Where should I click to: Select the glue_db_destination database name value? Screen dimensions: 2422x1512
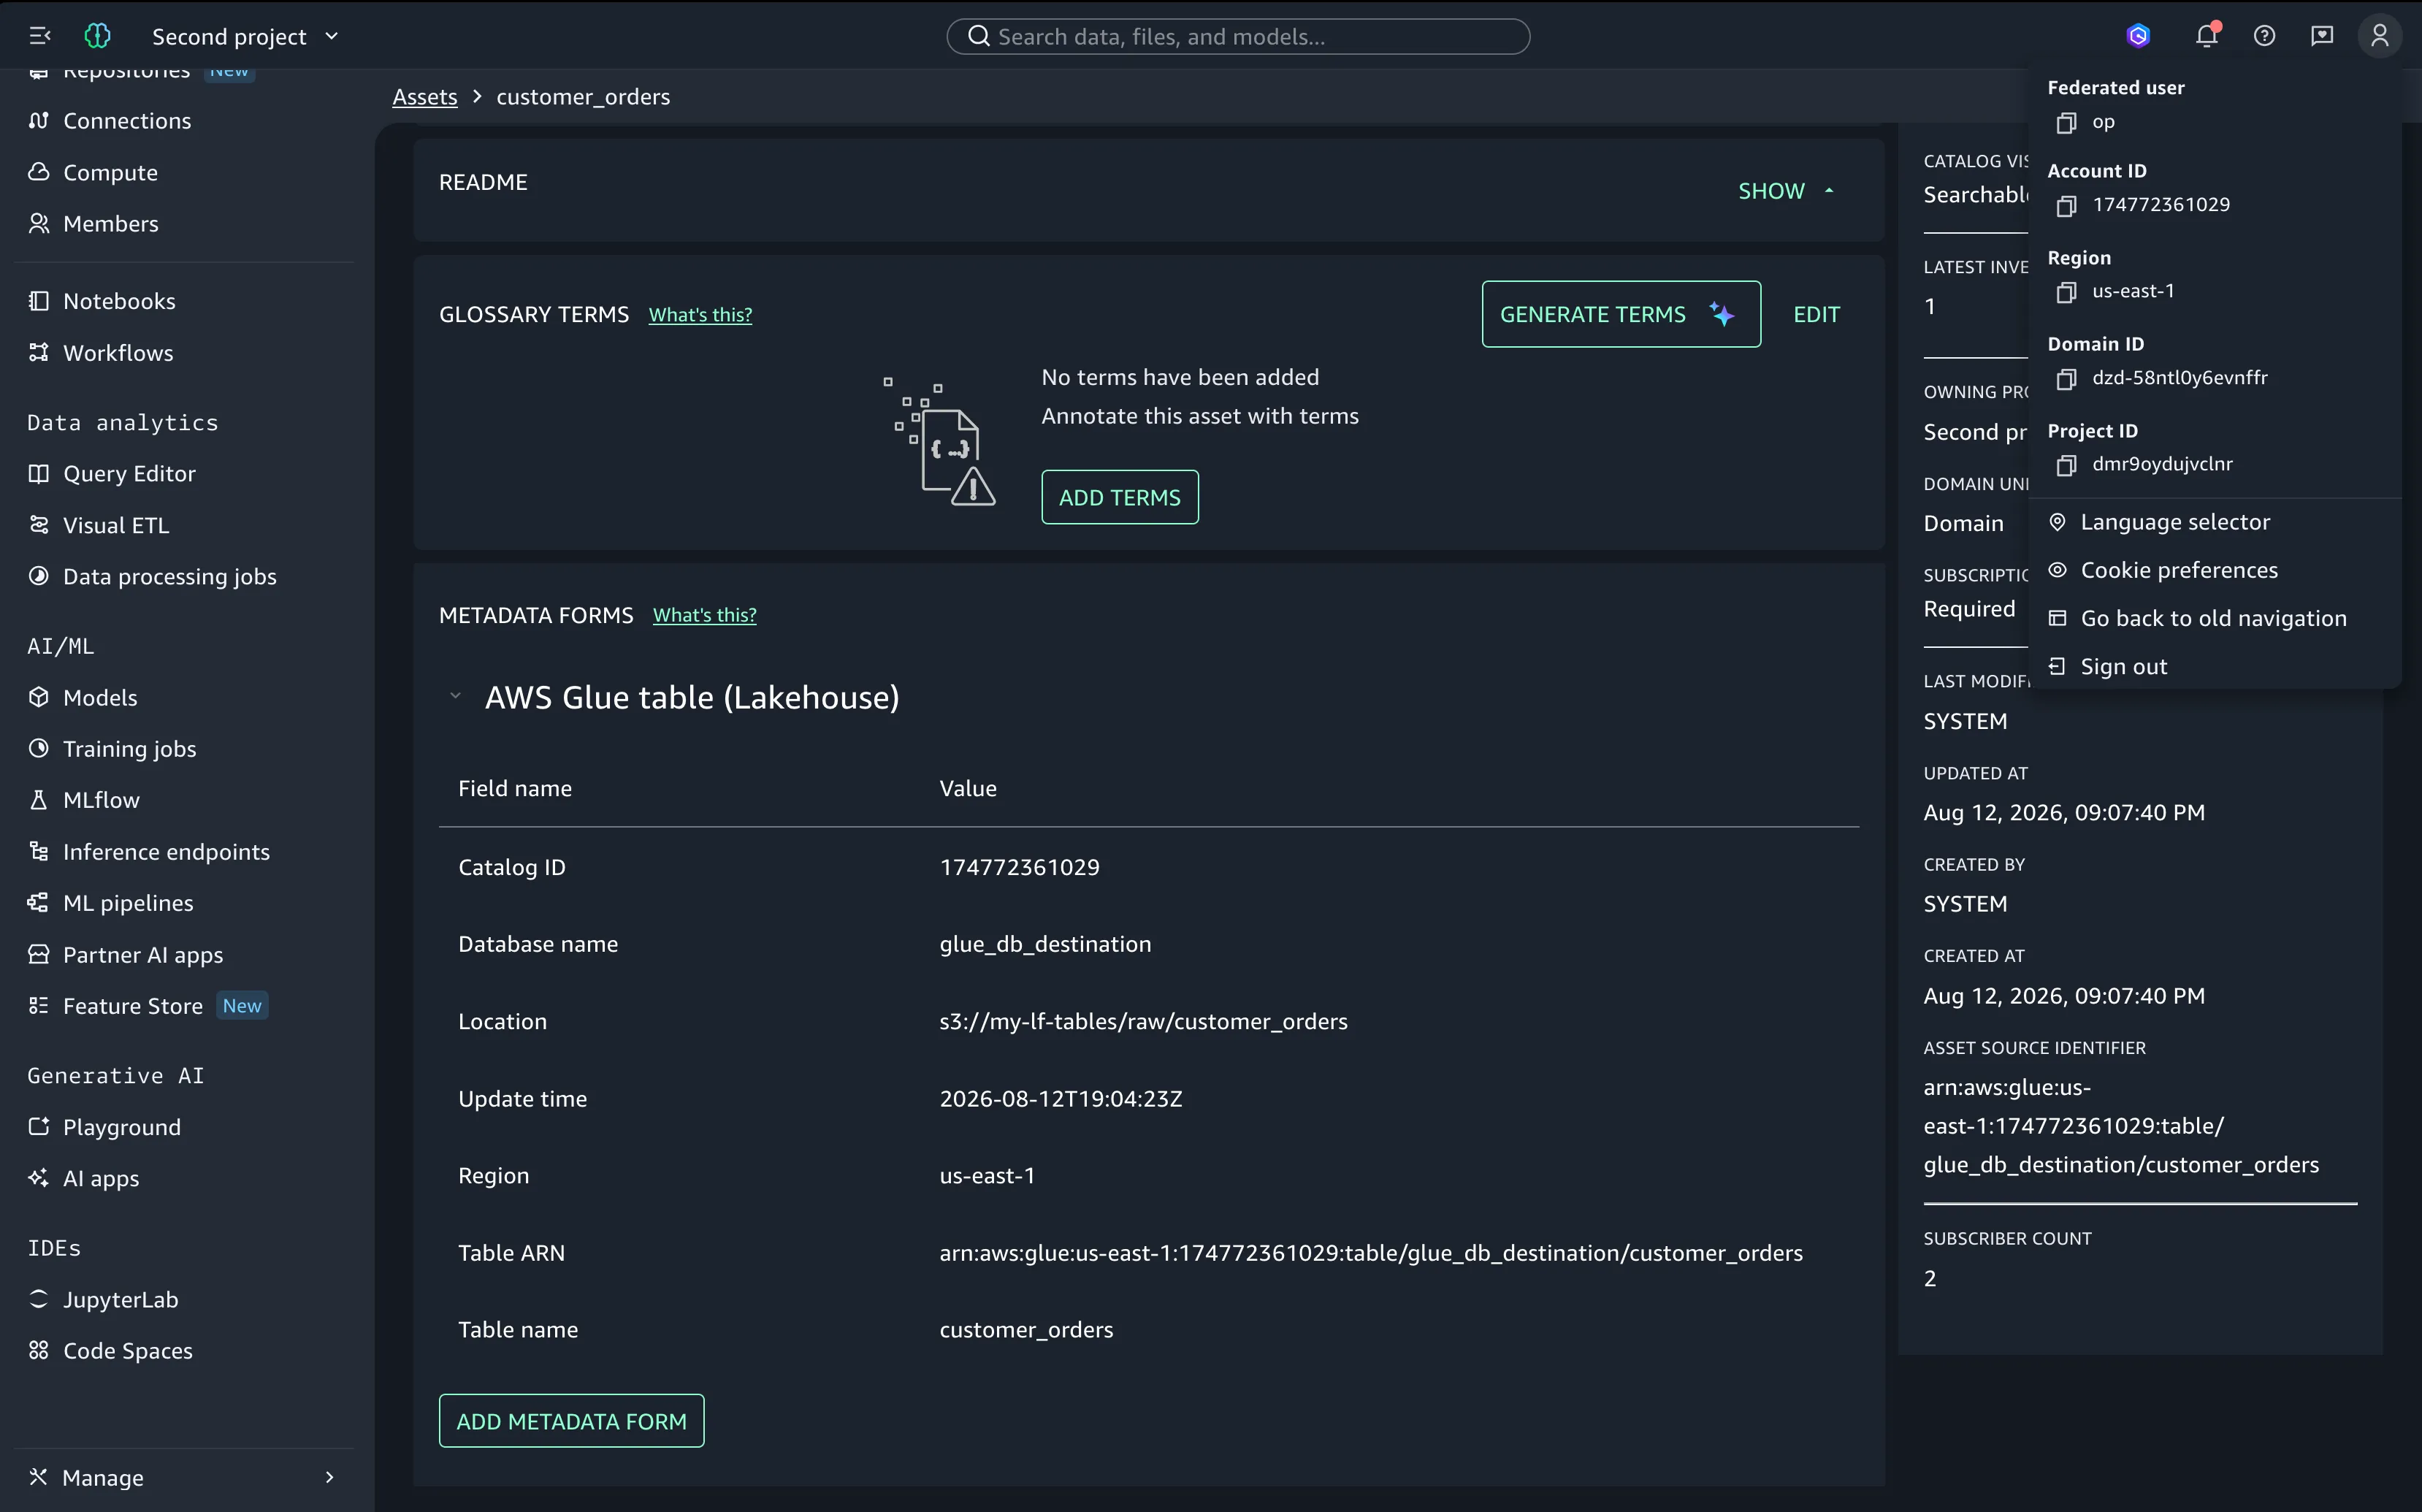coord(1045,945)
